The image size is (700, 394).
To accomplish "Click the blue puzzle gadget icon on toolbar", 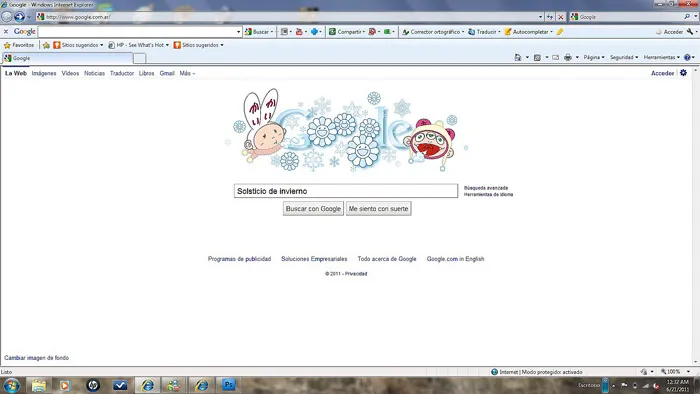I will [314, 32].
